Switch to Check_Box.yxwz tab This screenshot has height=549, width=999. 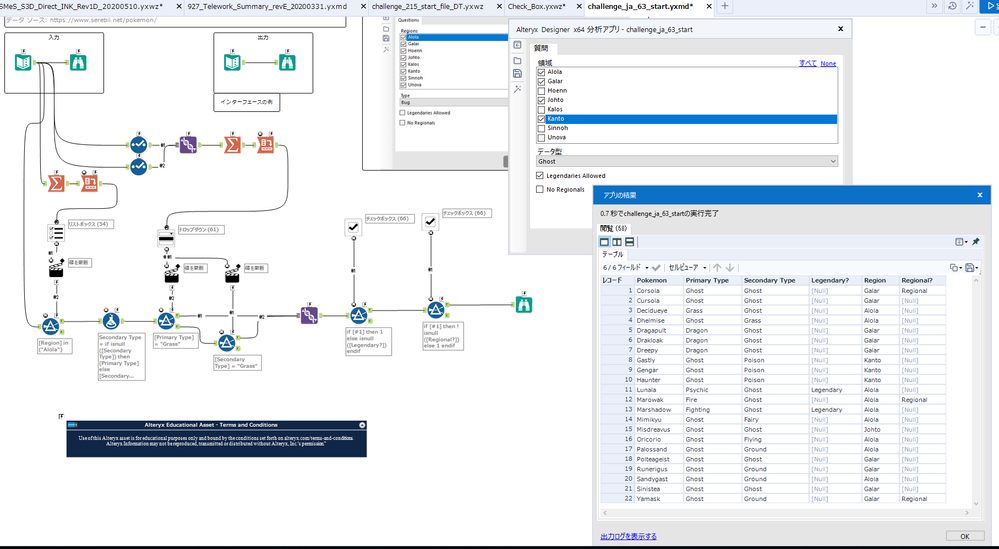536,6
